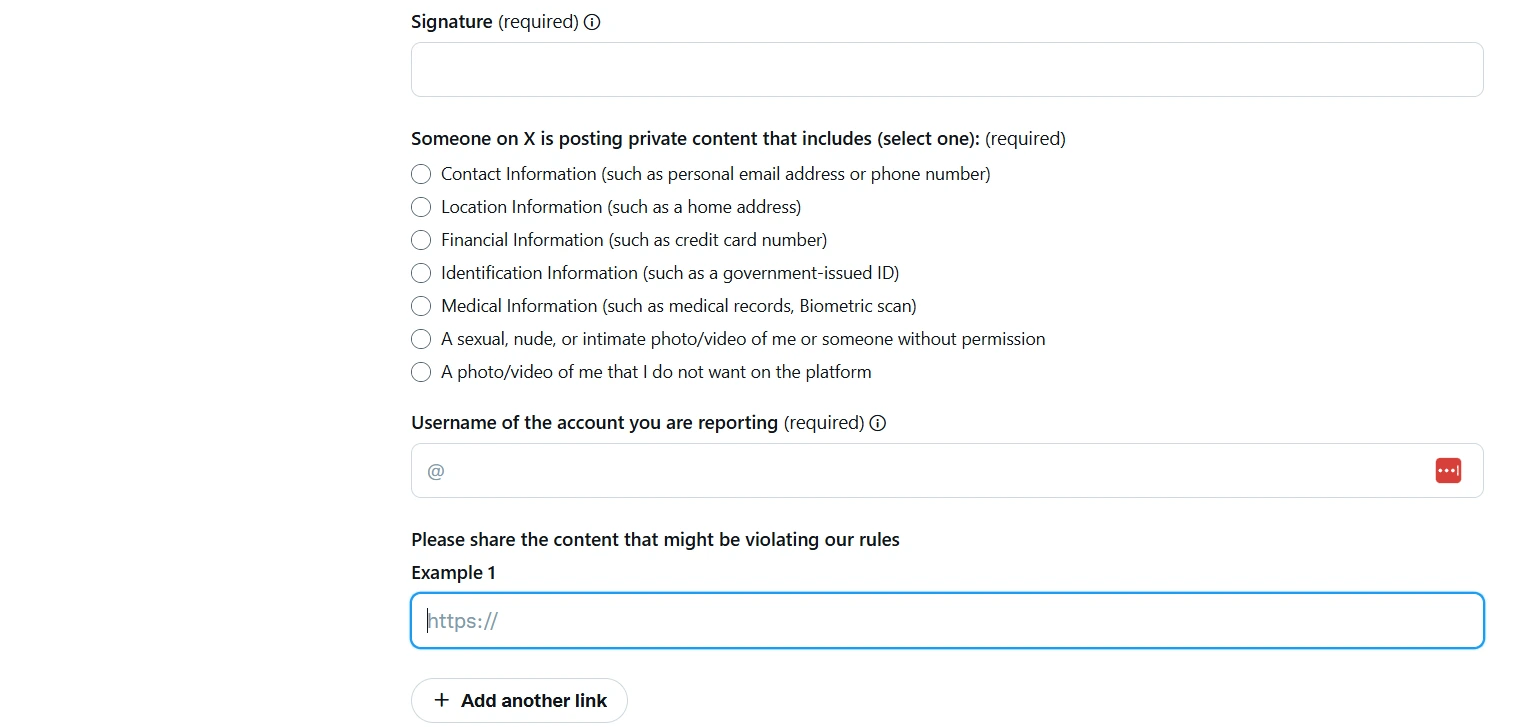The width and height of the screenshot is (1518, 727).
Task: Select photo/video of me not wanted option
Action: pyautogui.click(x=421, y=372)
